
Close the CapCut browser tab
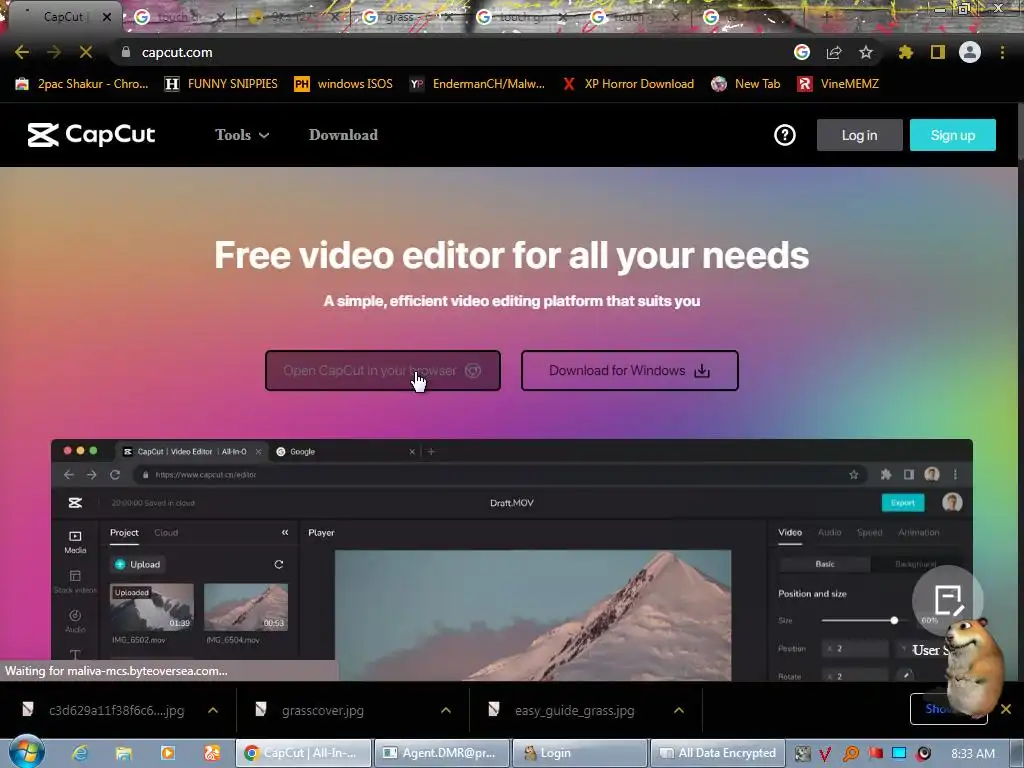(106, 17)
